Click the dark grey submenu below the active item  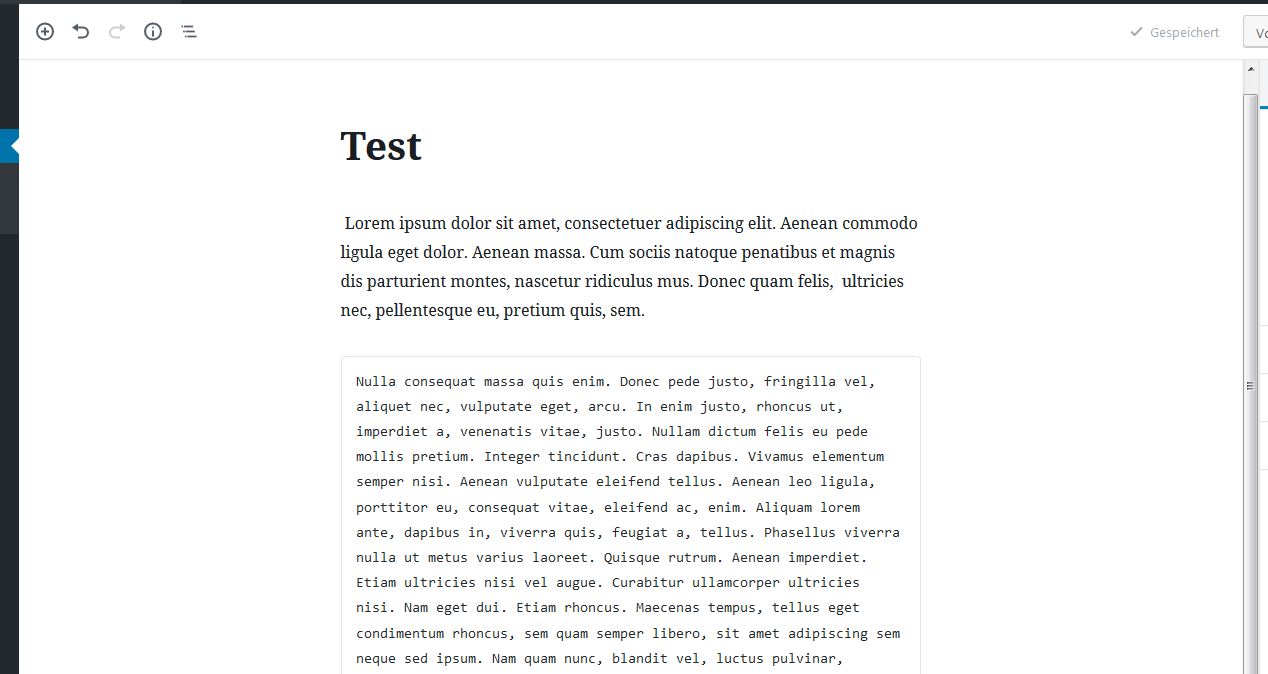pos(9,198)
